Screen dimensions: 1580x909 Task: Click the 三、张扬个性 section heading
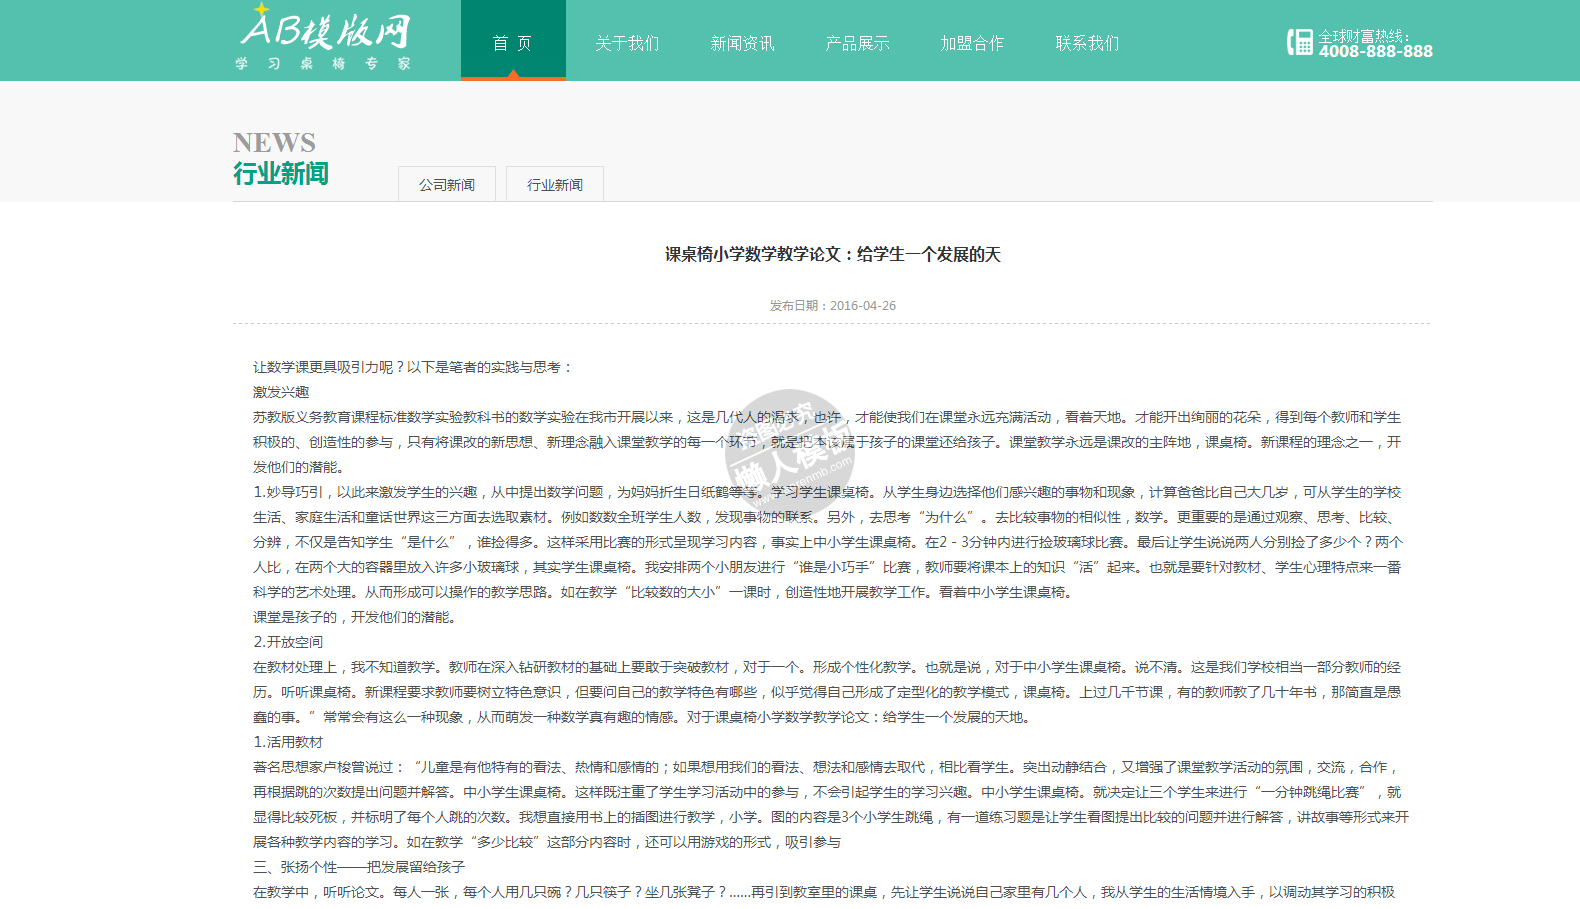point(359,867)
